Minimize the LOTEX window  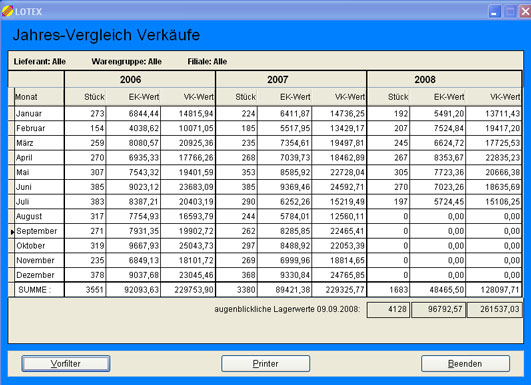495,12
